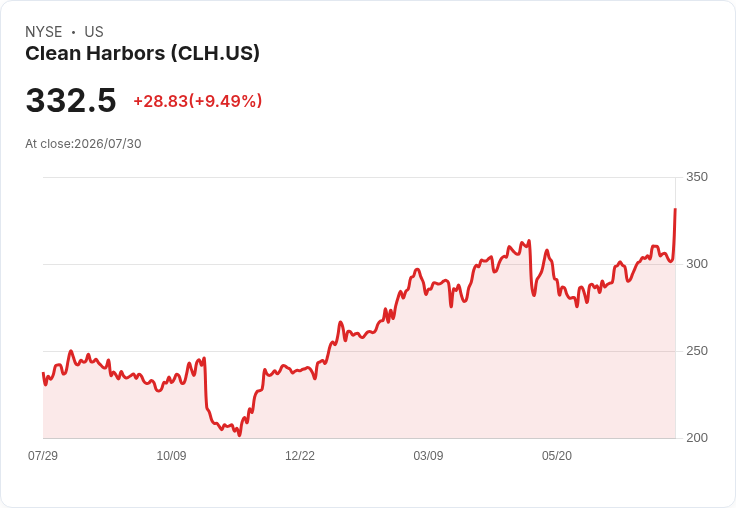The height and width of the screenshot is (508, 736).
Task: Click the 332.5 current price
Action: 71,100
